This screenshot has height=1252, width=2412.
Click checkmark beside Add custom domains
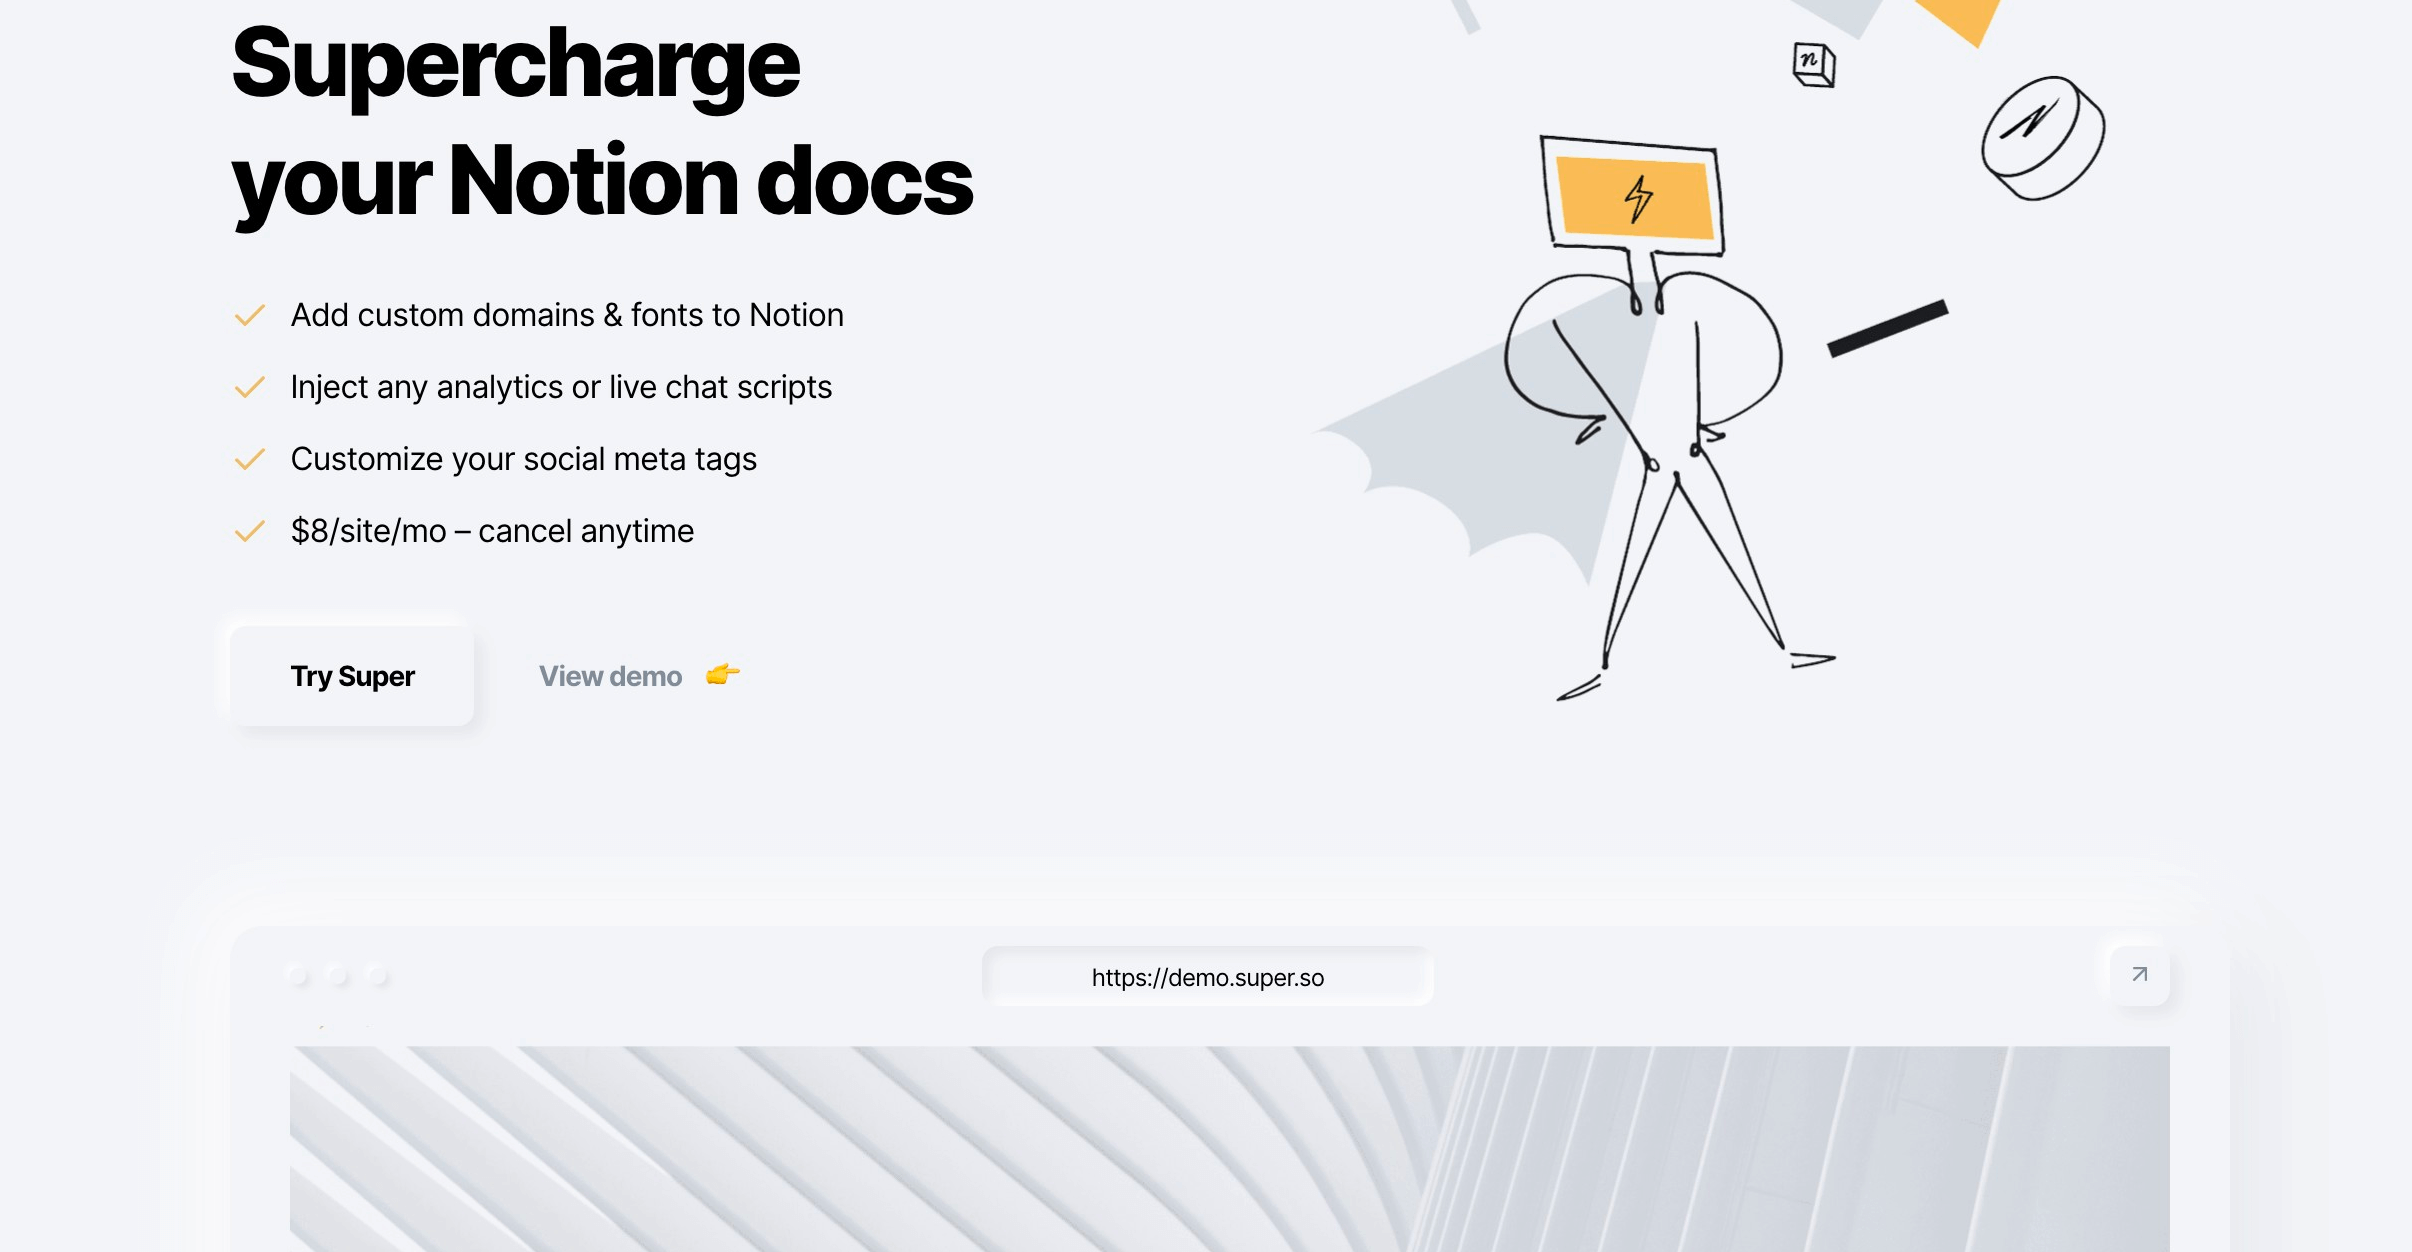[250, 316]
